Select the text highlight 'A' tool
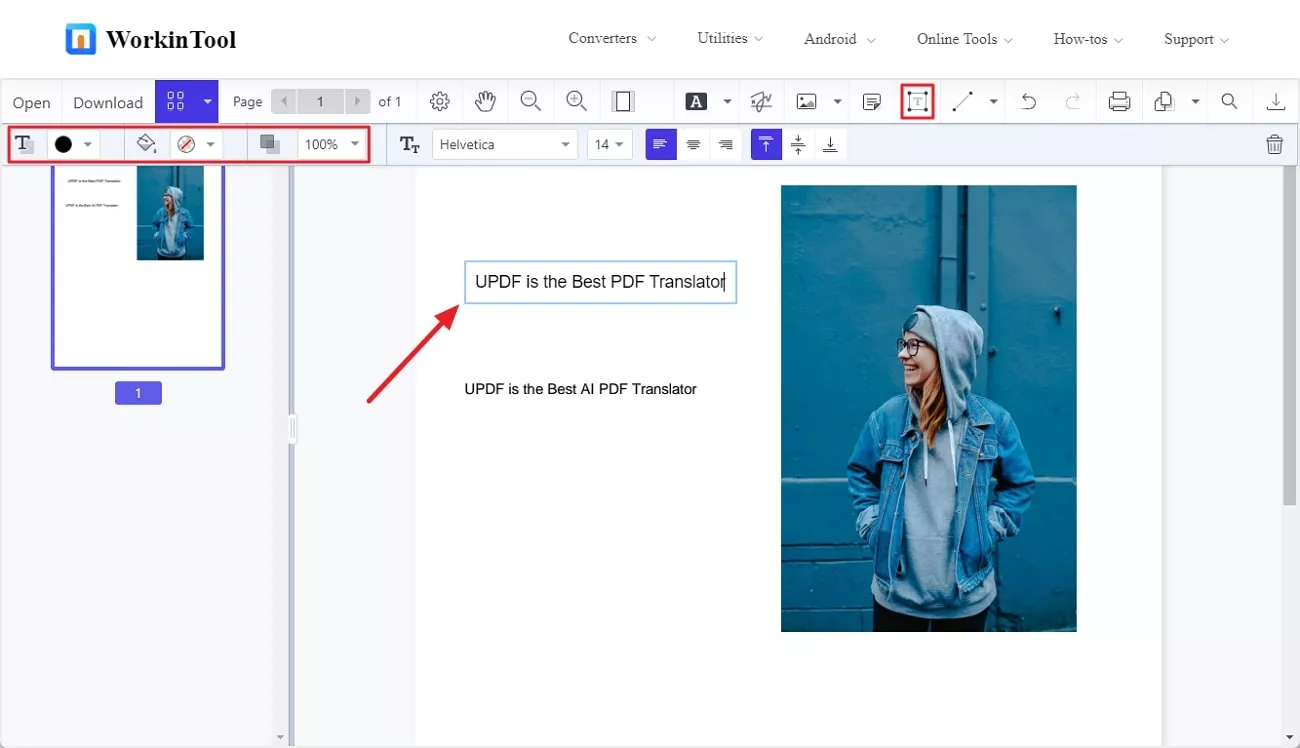Image resolution: width=1300 pixels, height=748 pixels. coord(696,101)
